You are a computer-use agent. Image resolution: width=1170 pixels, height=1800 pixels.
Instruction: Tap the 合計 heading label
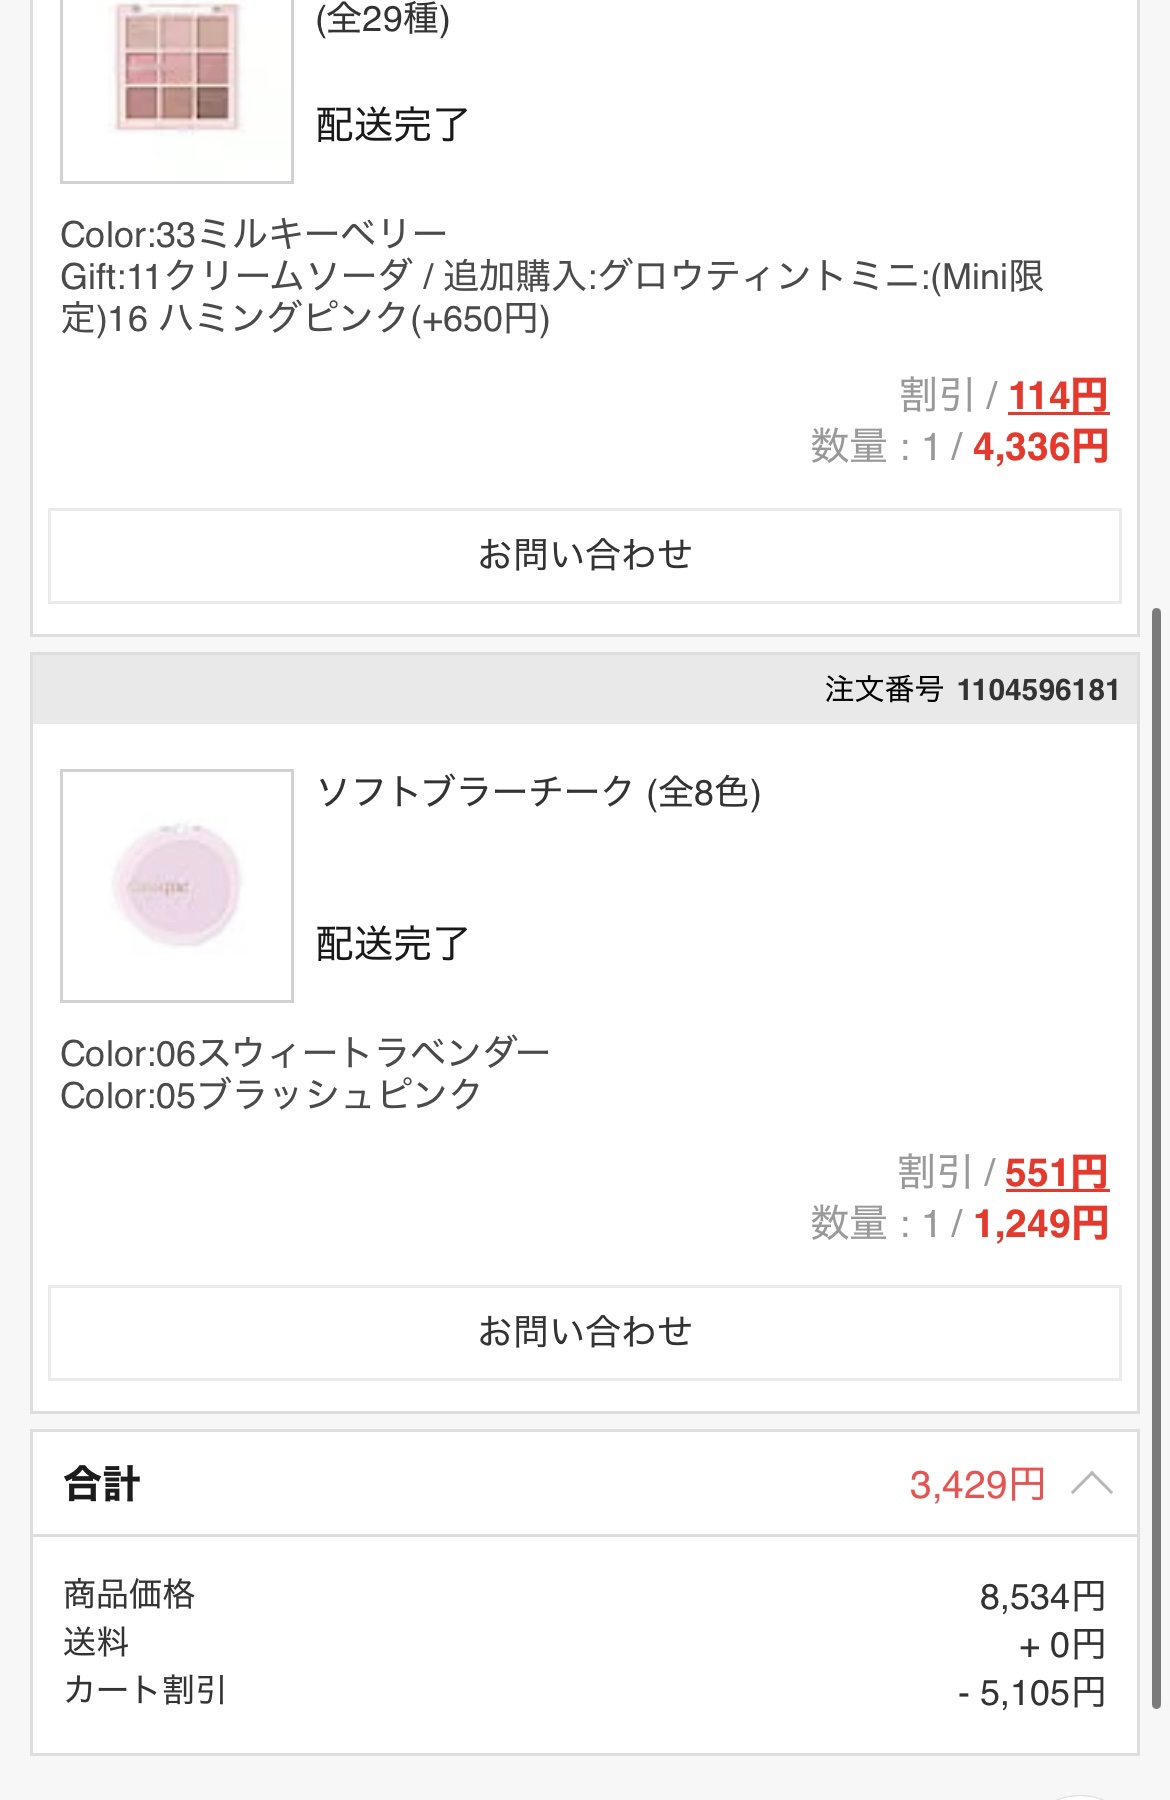[102, 1484]
